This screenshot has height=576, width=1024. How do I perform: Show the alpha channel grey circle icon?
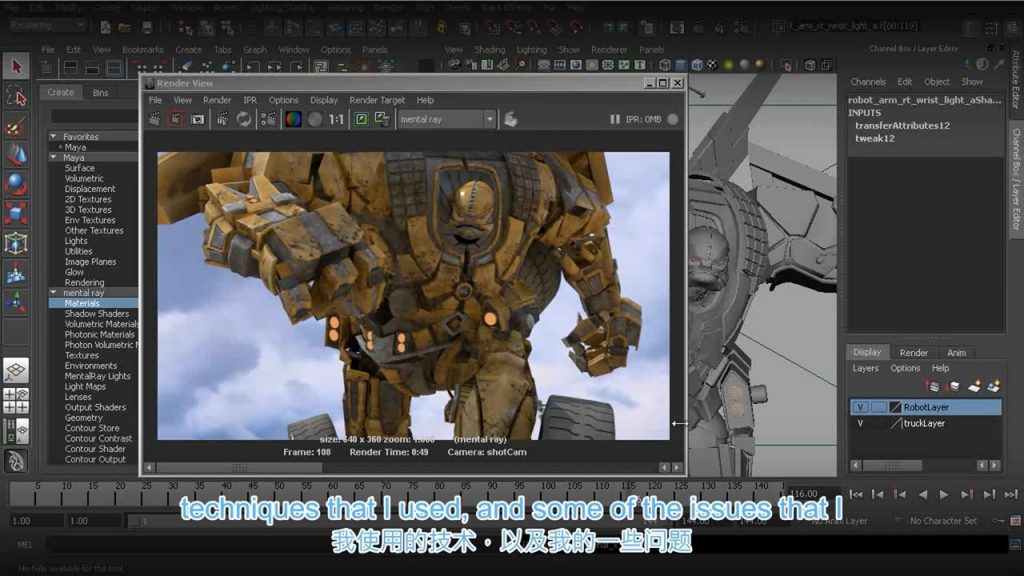click(x=315, y=119)
